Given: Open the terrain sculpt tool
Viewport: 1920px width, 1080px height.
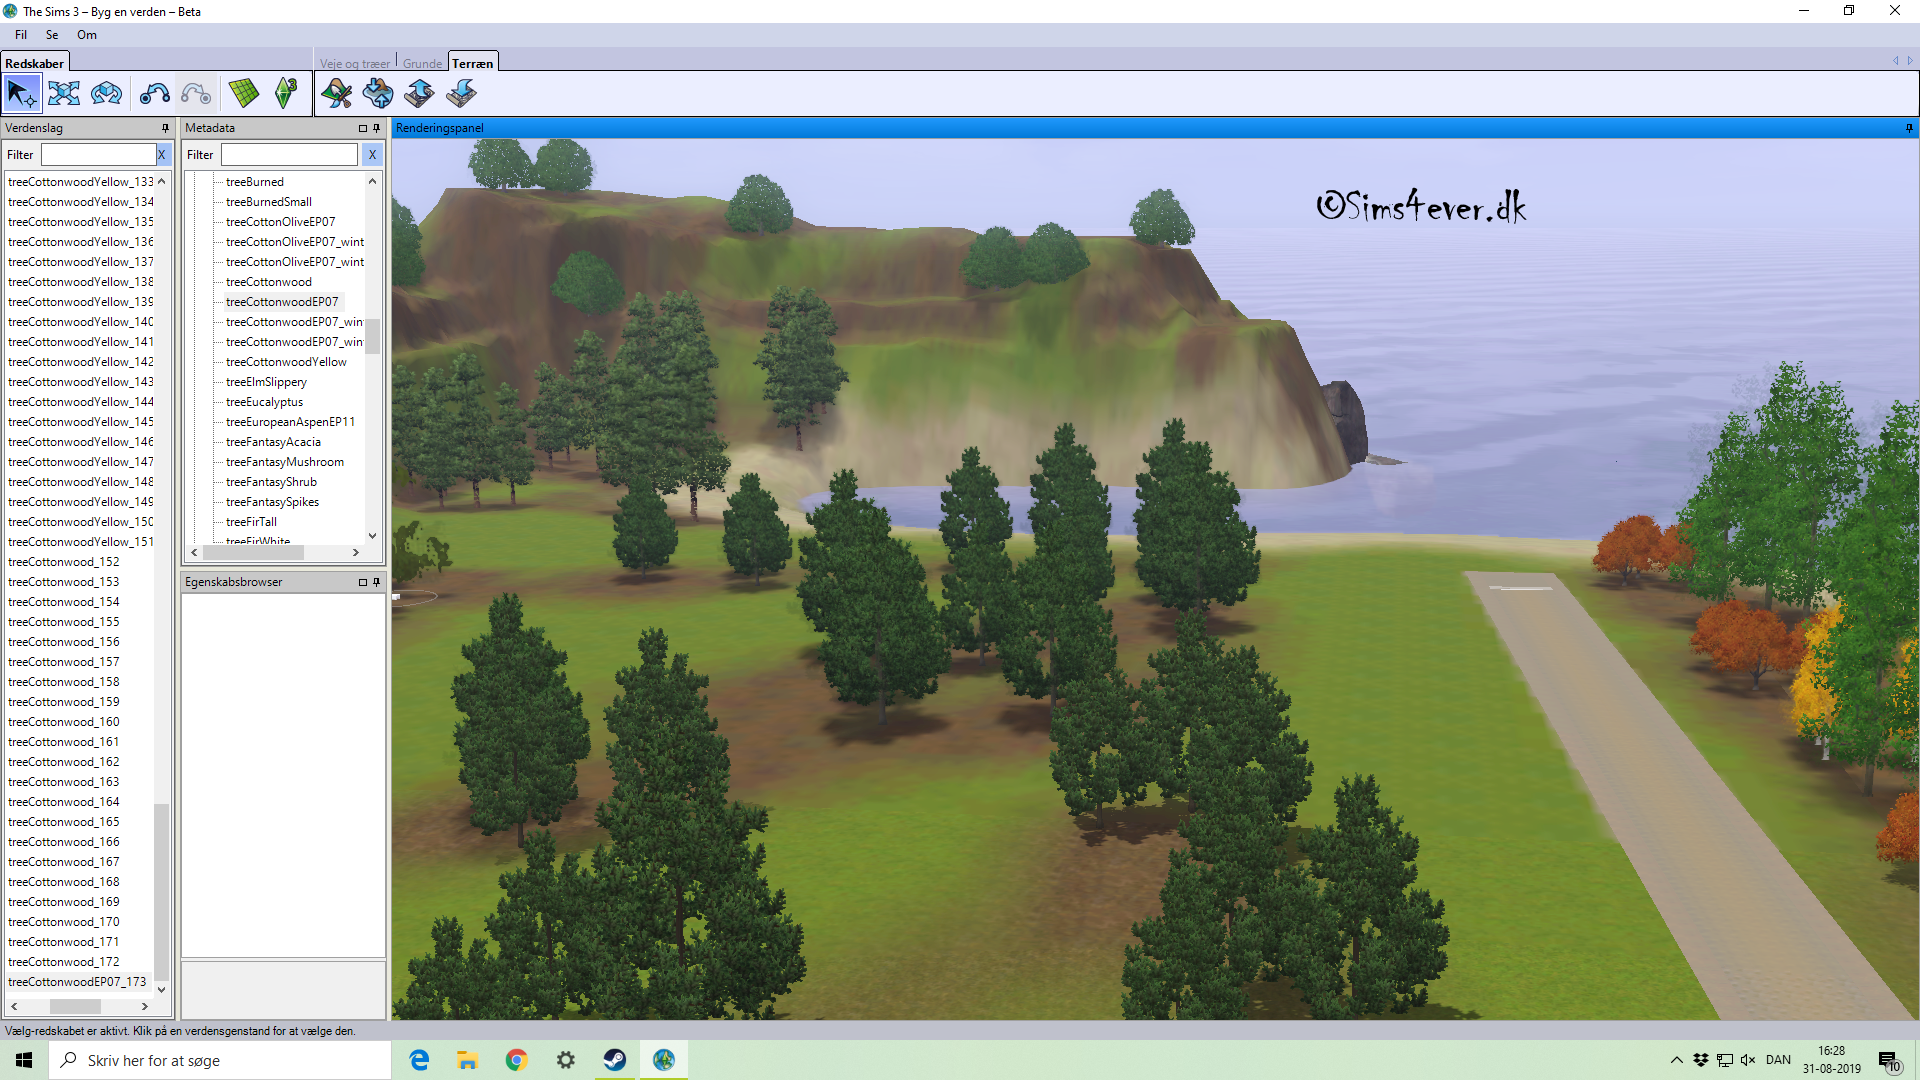Looking at the screenshot, I should [x=378, y=94].
